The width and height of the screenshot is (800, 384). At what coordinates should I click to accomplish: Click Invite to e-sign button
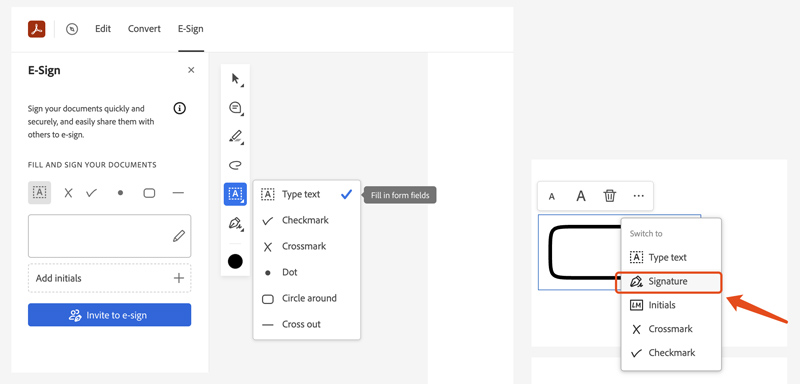click(110, 315)
